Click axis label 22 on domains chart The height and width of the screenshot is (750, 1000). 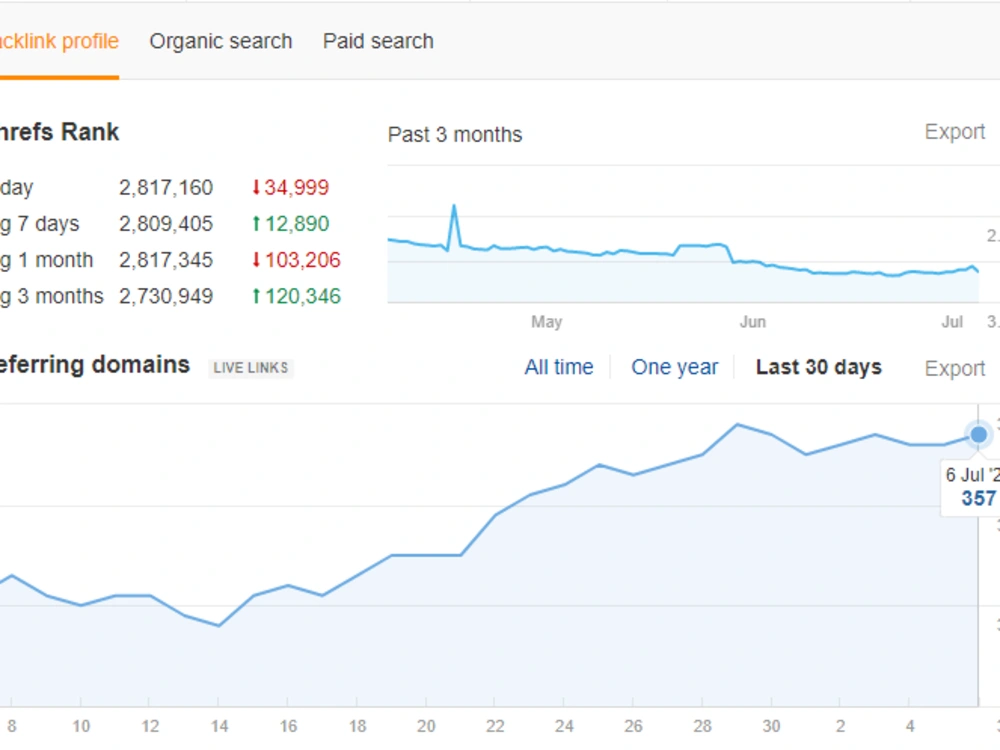coord(495,726)
